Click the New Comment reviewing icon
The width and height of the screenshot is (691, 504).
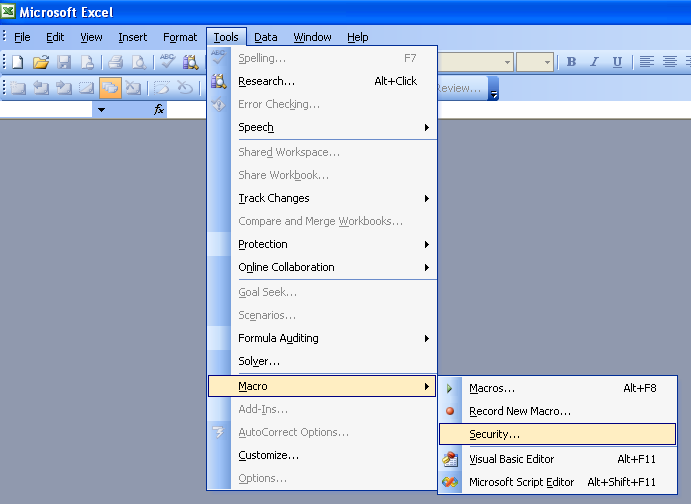18,88
